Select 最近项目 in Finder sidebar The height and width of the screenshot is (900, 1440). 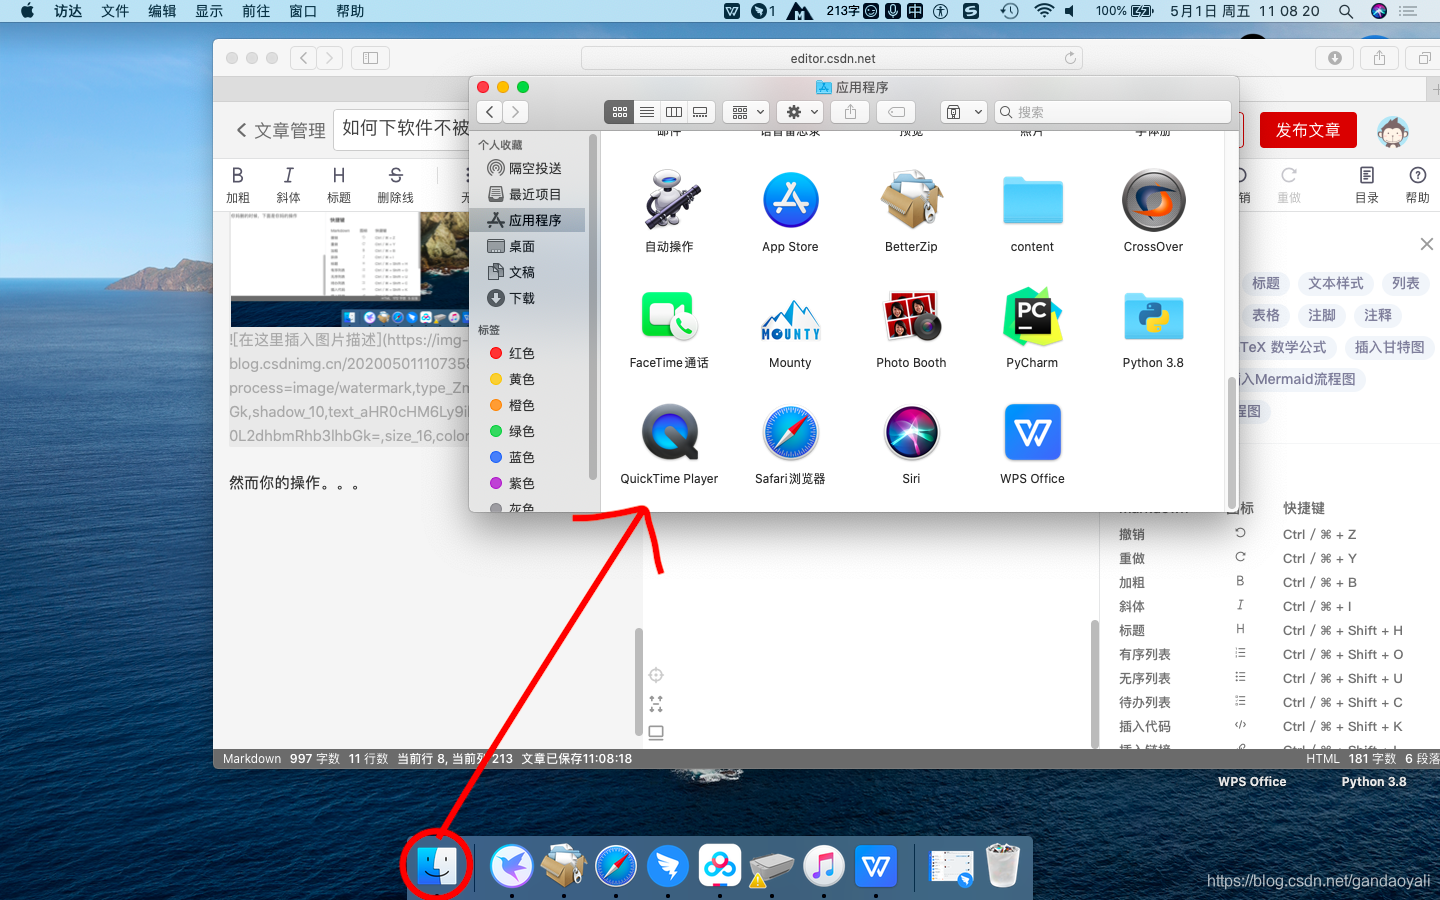[x=529, y=194]
